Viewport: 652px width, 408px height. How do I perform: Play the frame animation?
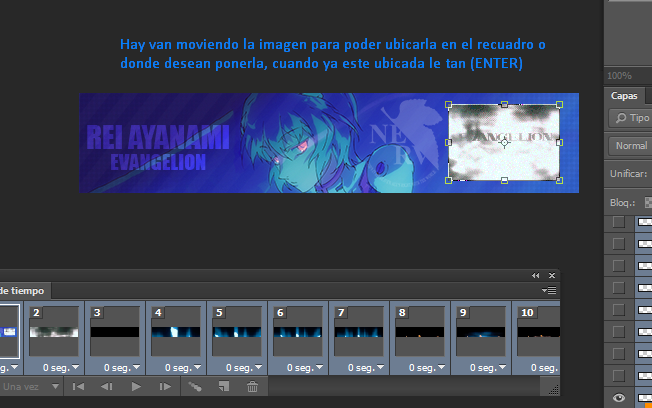[x=136, y=387]
